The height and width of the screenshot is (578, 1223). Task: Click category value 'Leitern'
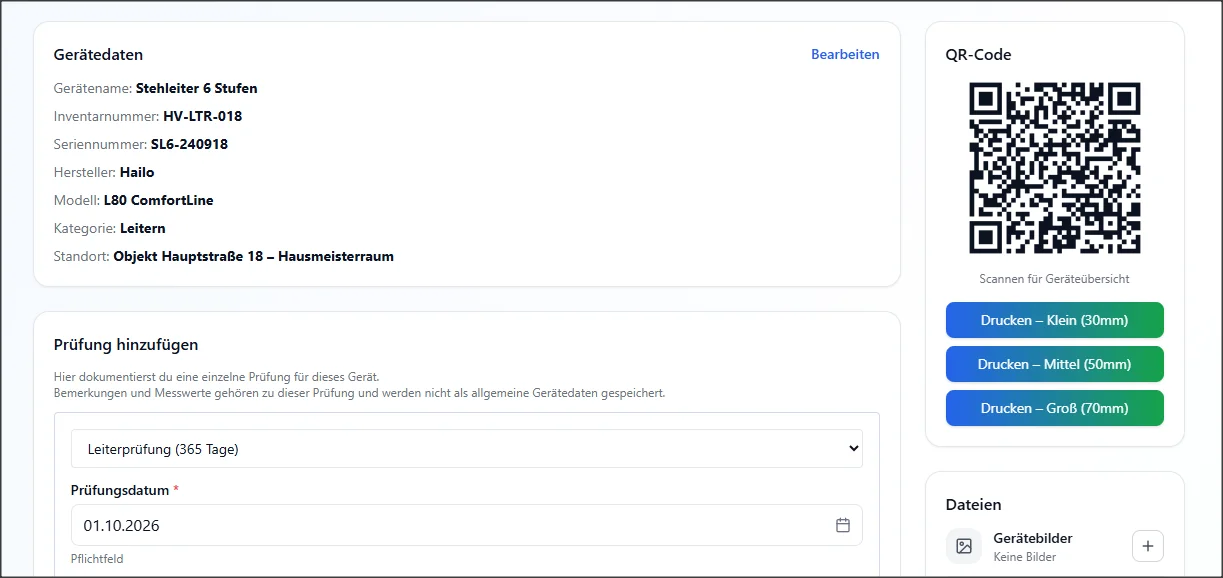pyautogui.click(x=143, y=228)
